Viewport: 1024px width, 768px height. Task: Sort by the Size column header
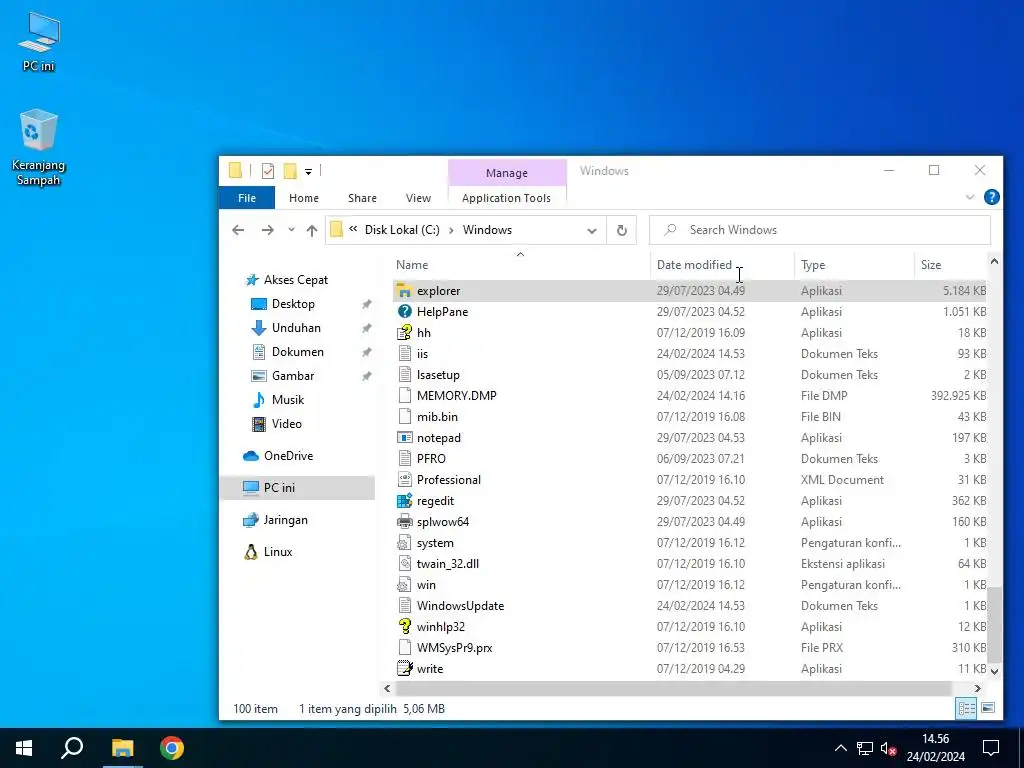click(931, 264)
